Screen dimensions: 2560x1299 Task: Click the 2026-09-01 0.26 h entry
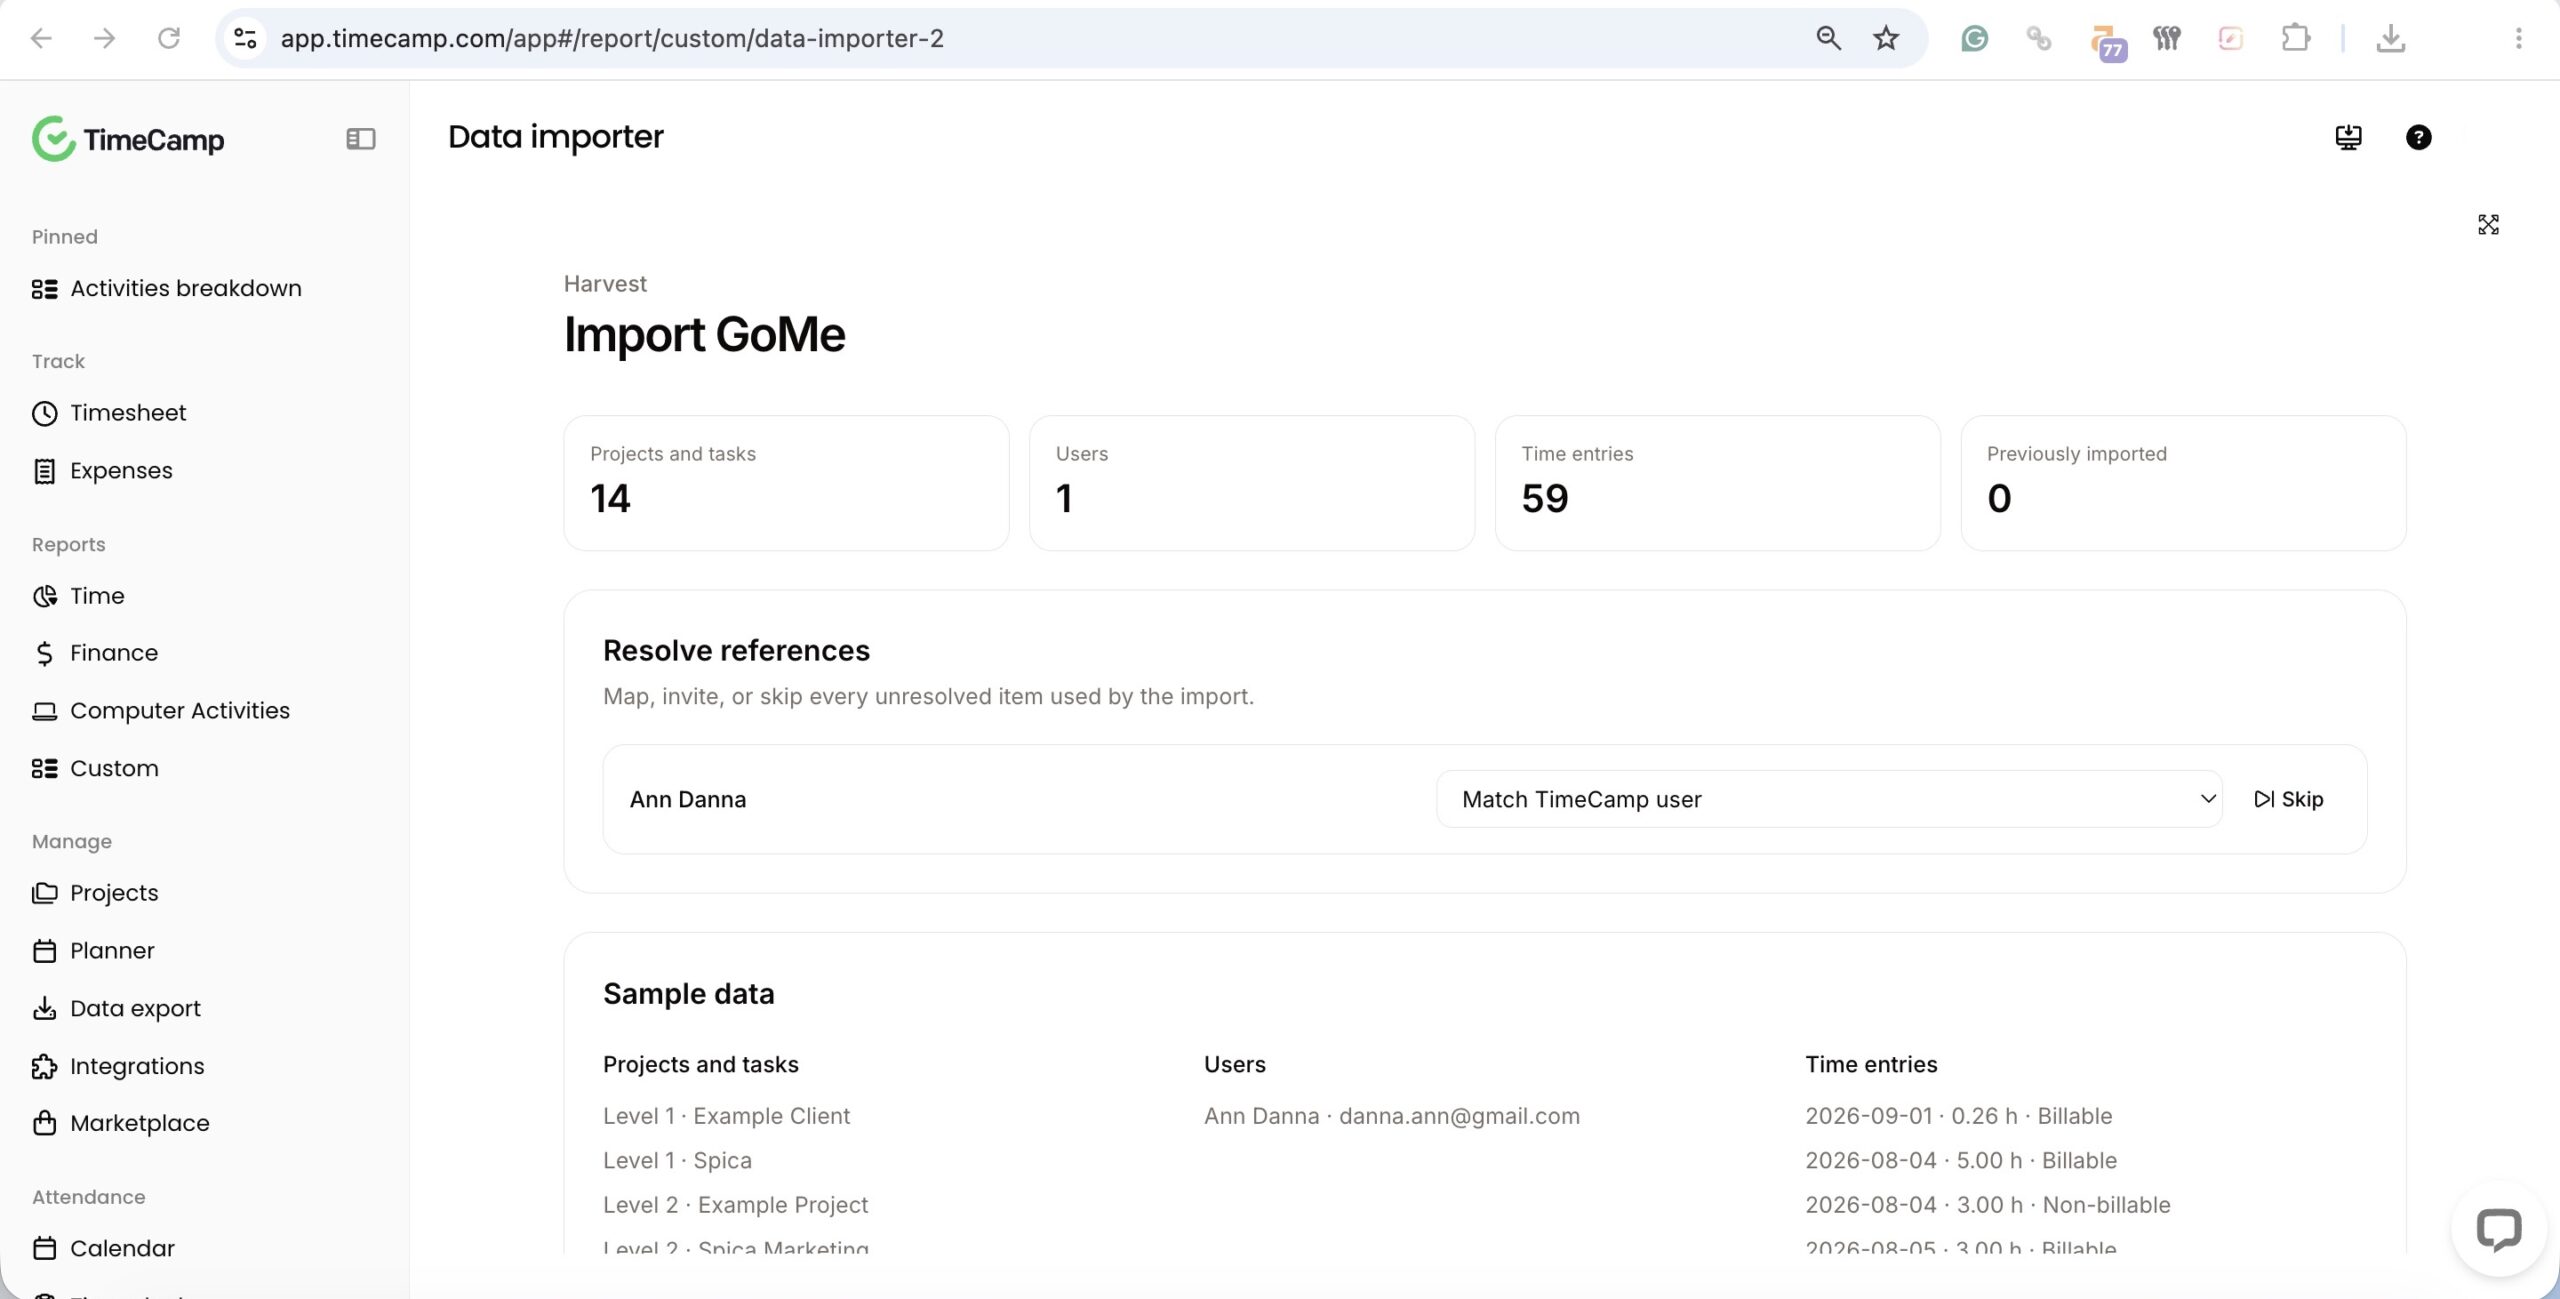click(1958, 1116)
